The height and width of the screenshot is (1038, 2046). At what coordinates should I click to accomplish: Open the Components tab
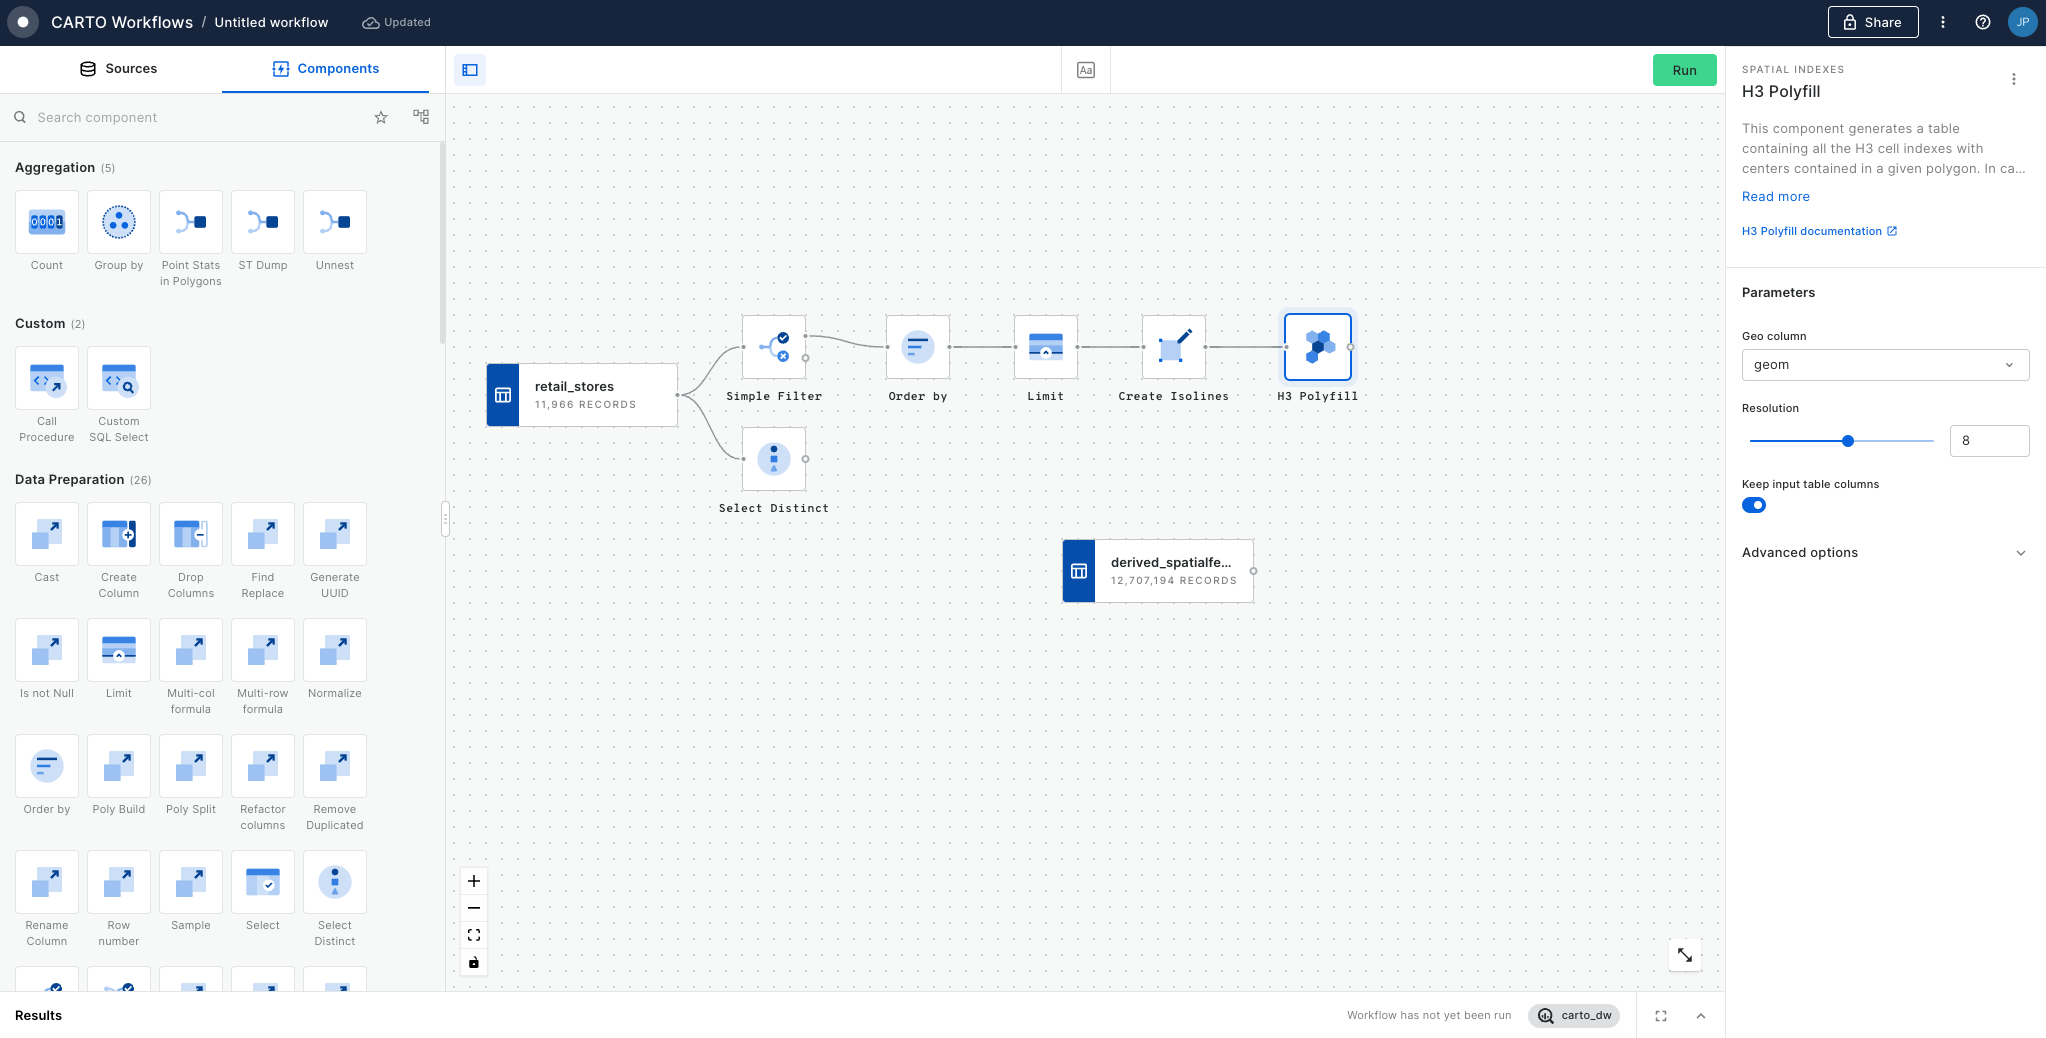326,69
